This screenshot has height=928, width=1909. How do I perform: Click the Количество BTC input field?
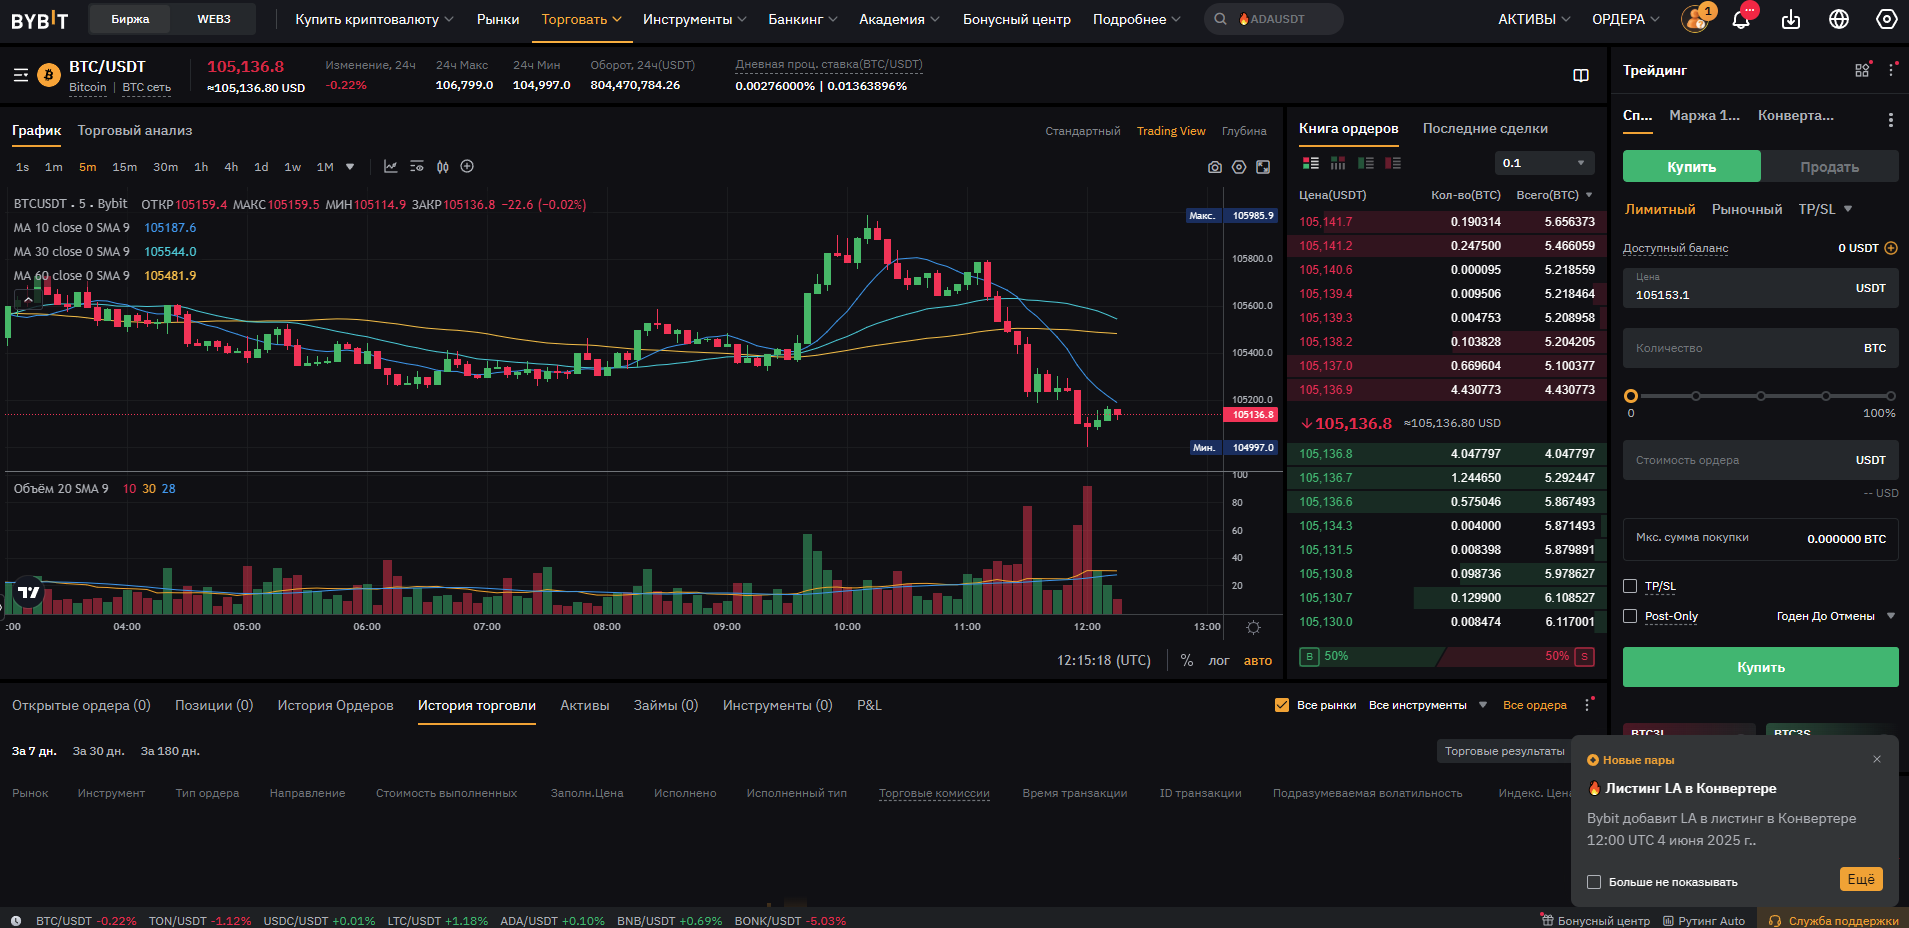pos(1760,348)
